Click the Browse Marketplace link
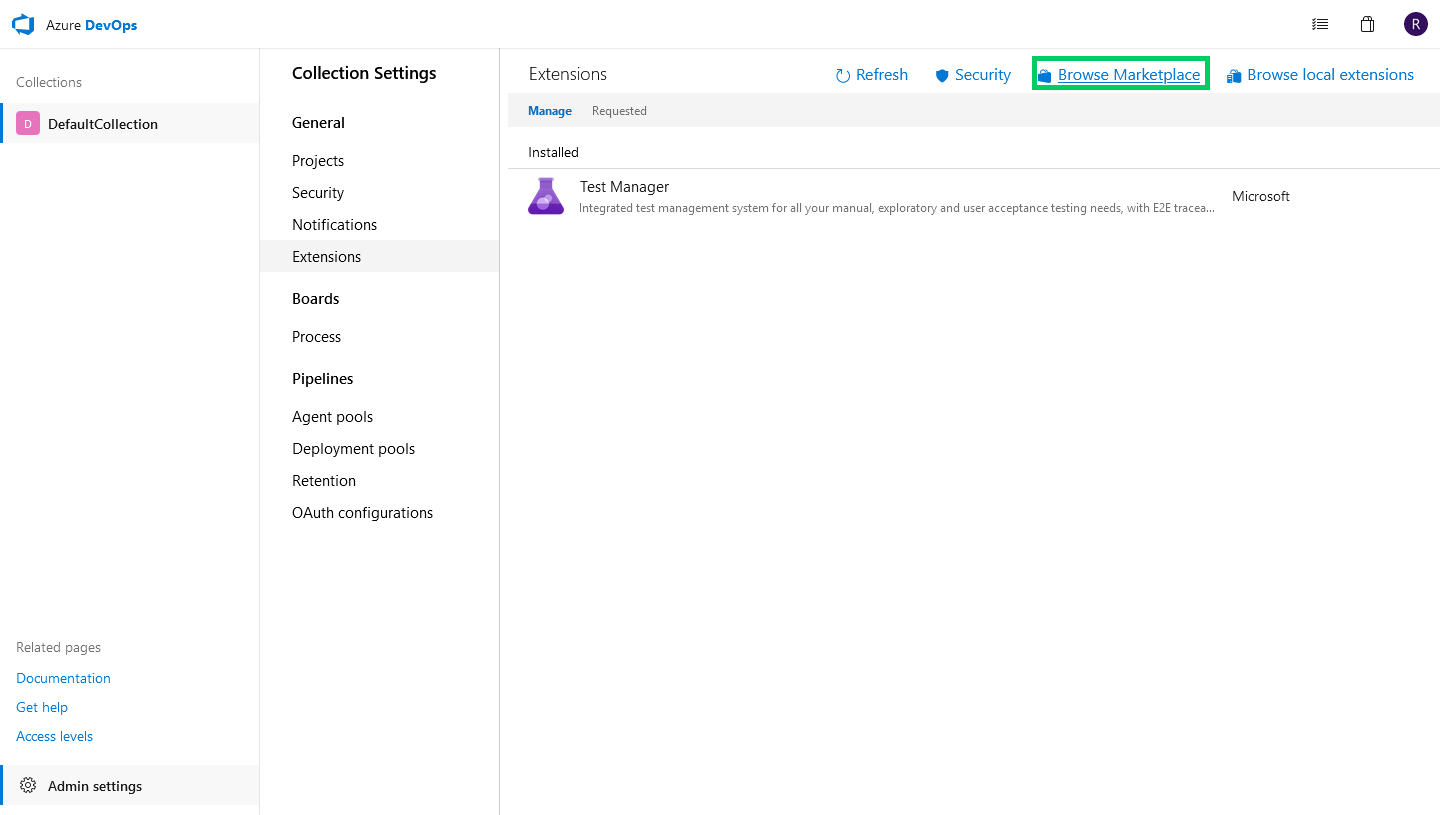This screenshot has height=815, width=1440. click(1129, 75)
